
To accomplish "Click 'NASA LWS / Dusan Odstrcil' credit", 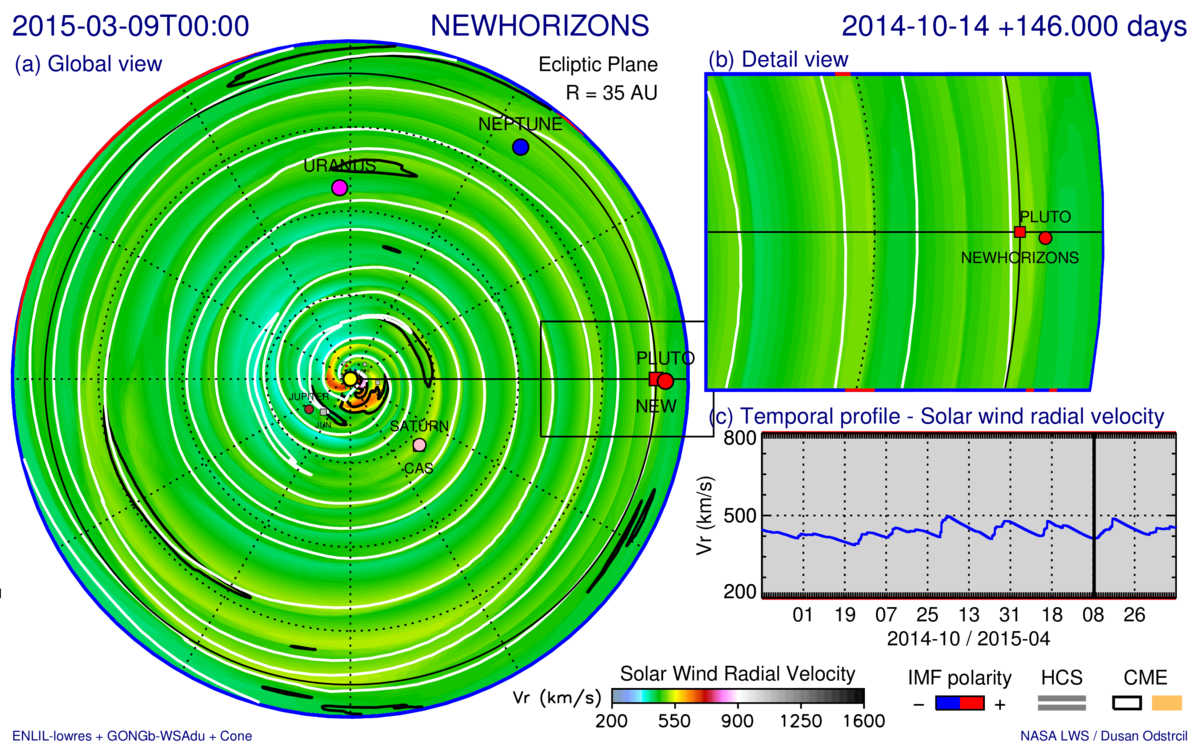I will click(1104, 736).
